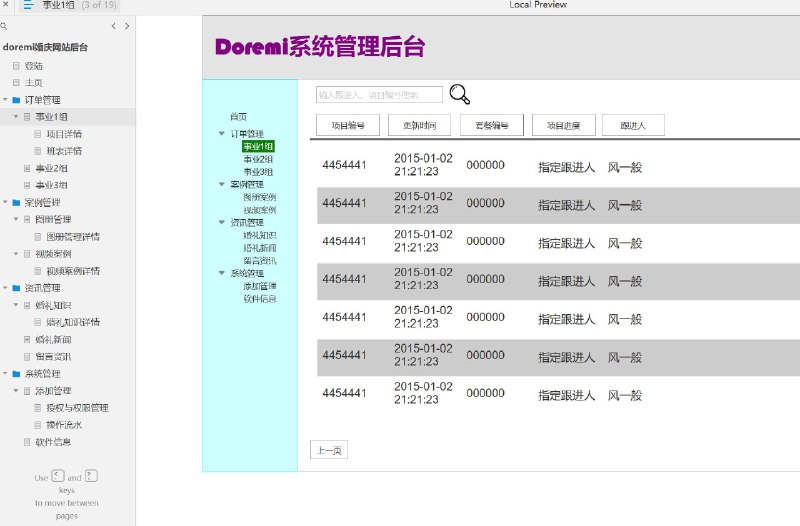Click the page icon beside 视频案例详情

point(38,271)
